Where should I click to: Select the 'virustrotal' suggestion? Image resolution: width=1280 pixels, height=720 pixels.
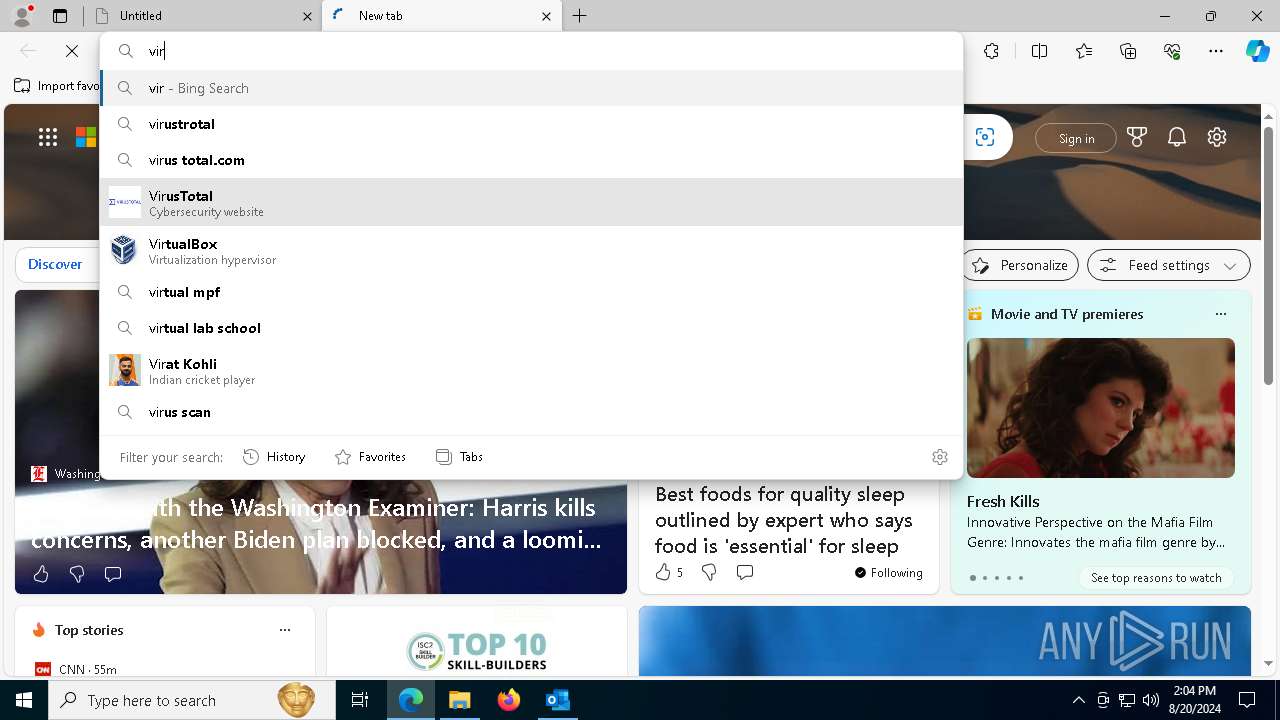click(532, 124)
